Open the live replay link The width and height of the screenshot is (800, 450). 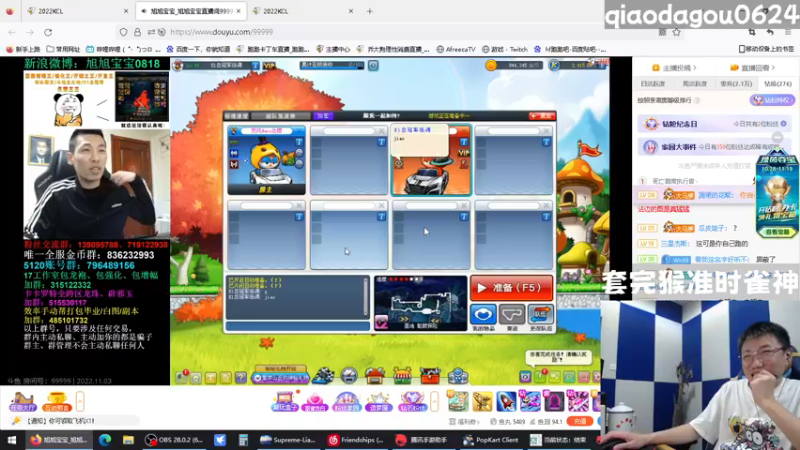[753, 68]
